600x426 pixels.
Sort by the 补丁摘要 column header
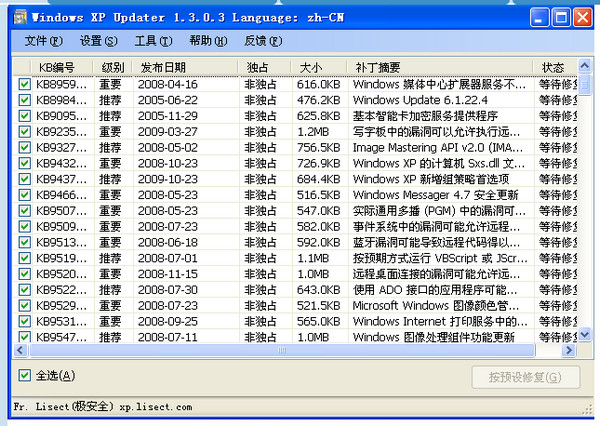[440, 67]
